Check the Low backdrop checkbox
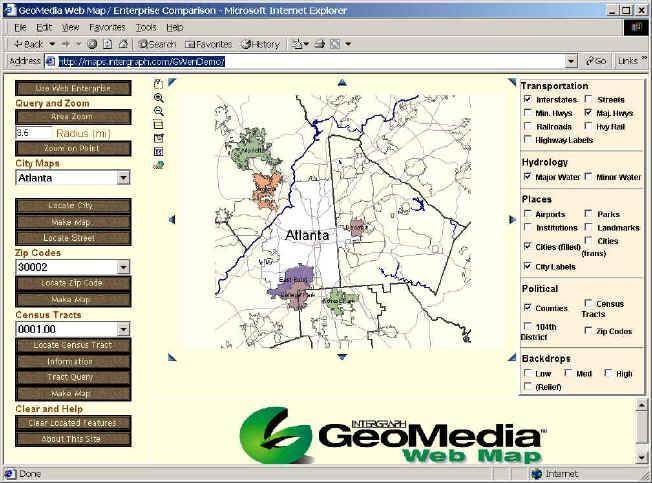Image resolution: width=652 pixels, height=483 pixels. coord(528,373)
